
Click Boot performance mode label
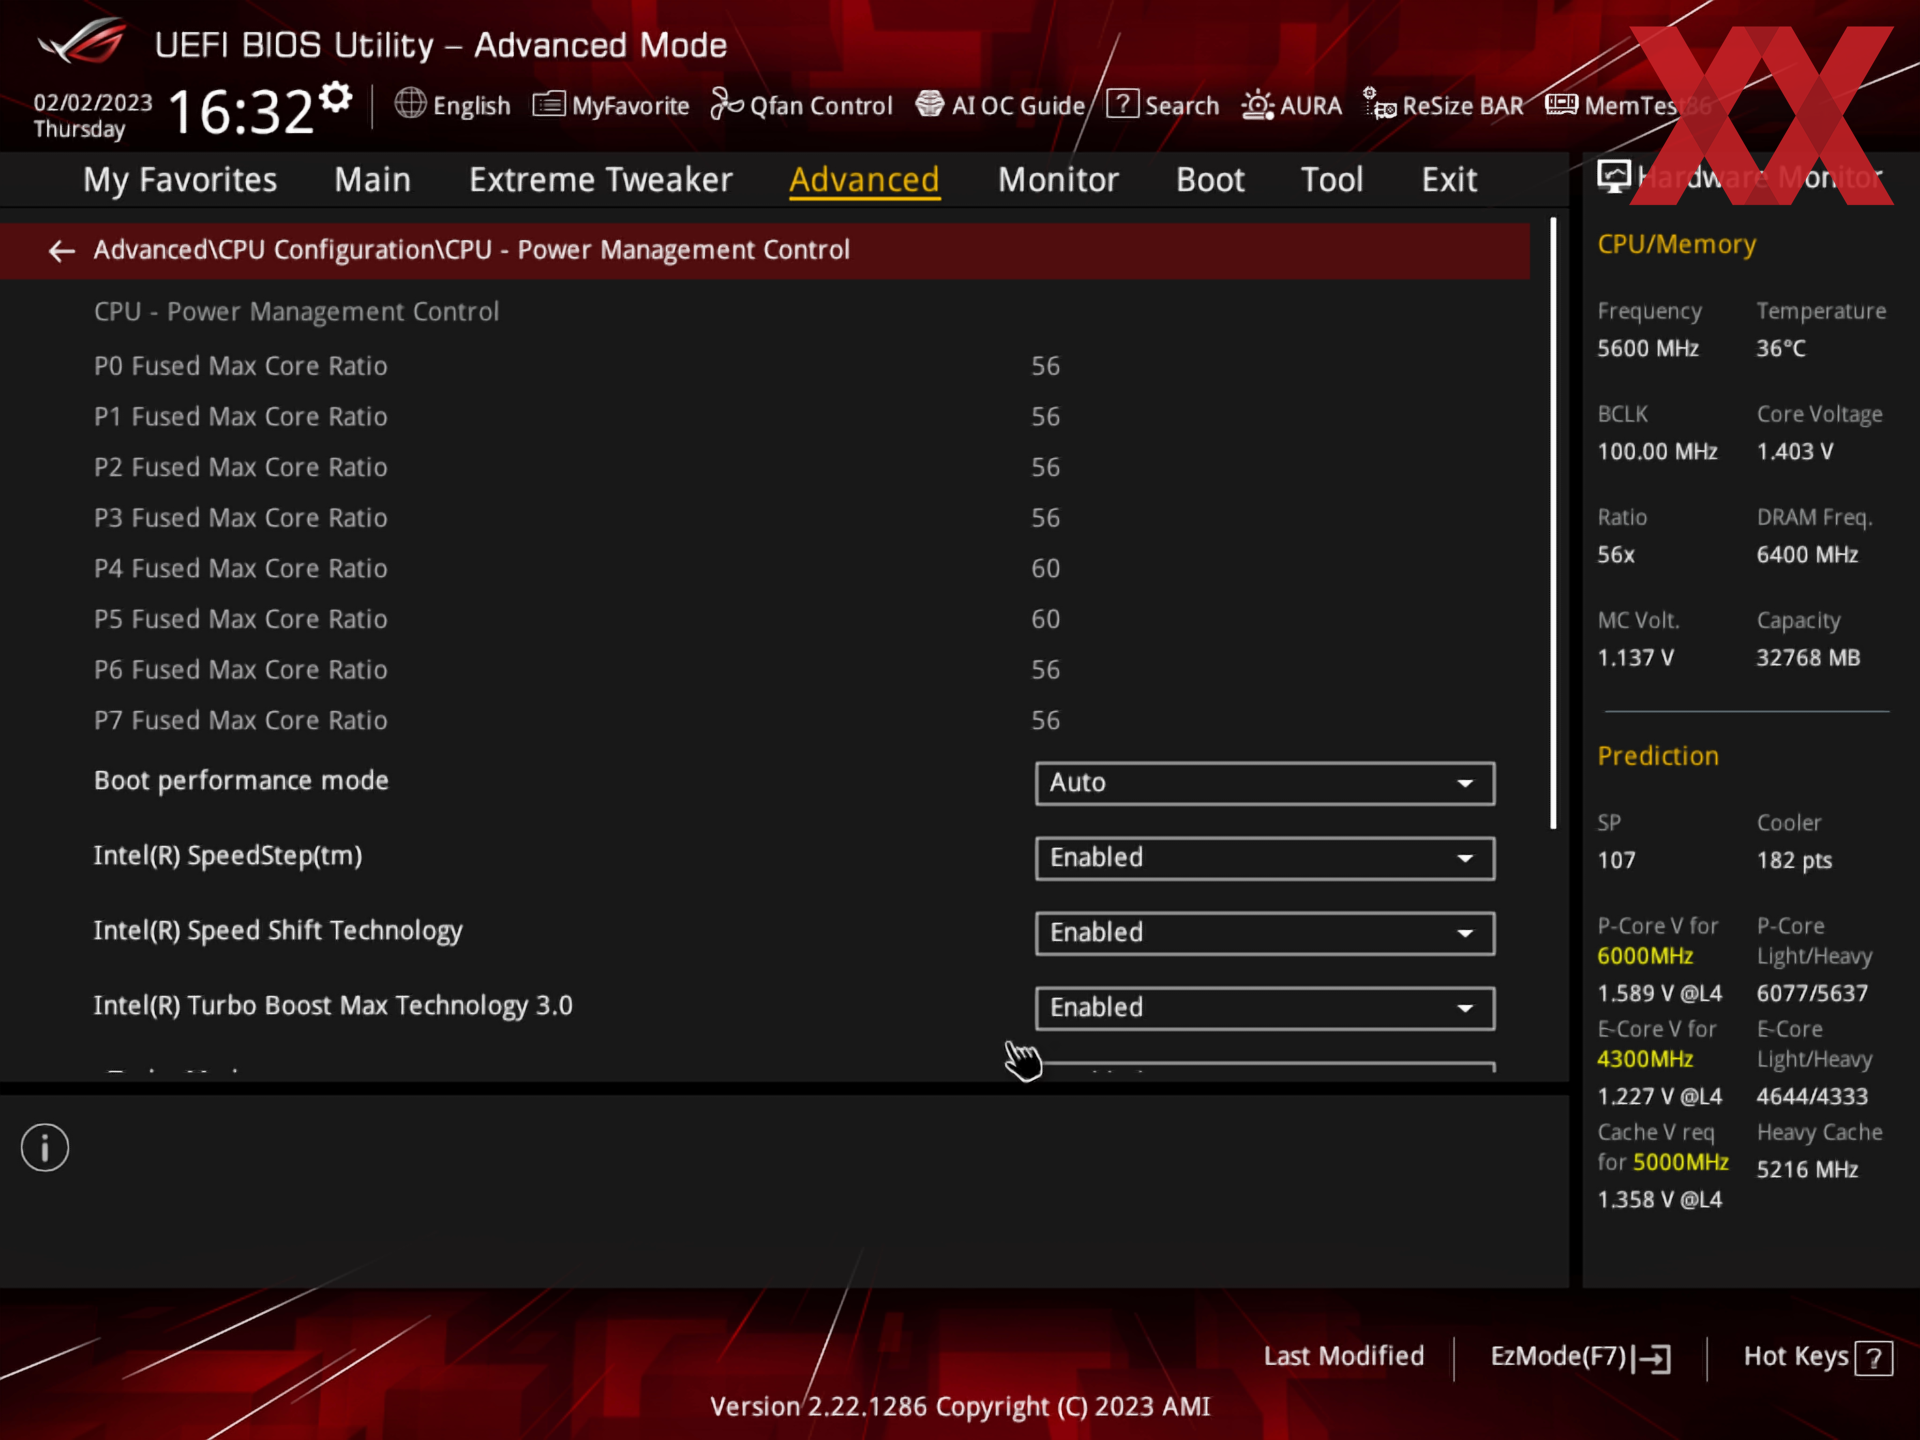(x=241, y=781)
